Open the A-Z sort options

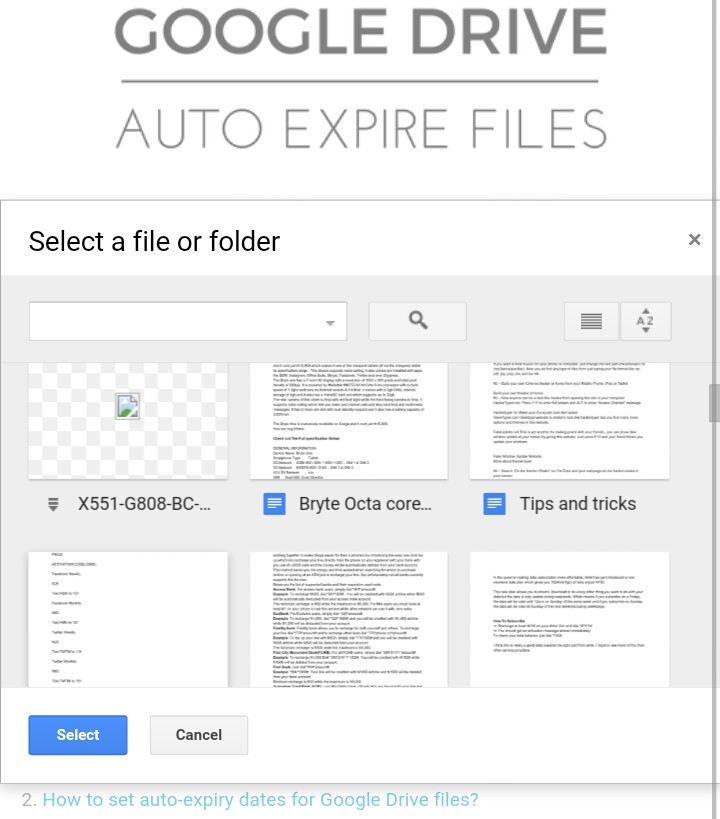pyautogui.click(x=645, y=321)
